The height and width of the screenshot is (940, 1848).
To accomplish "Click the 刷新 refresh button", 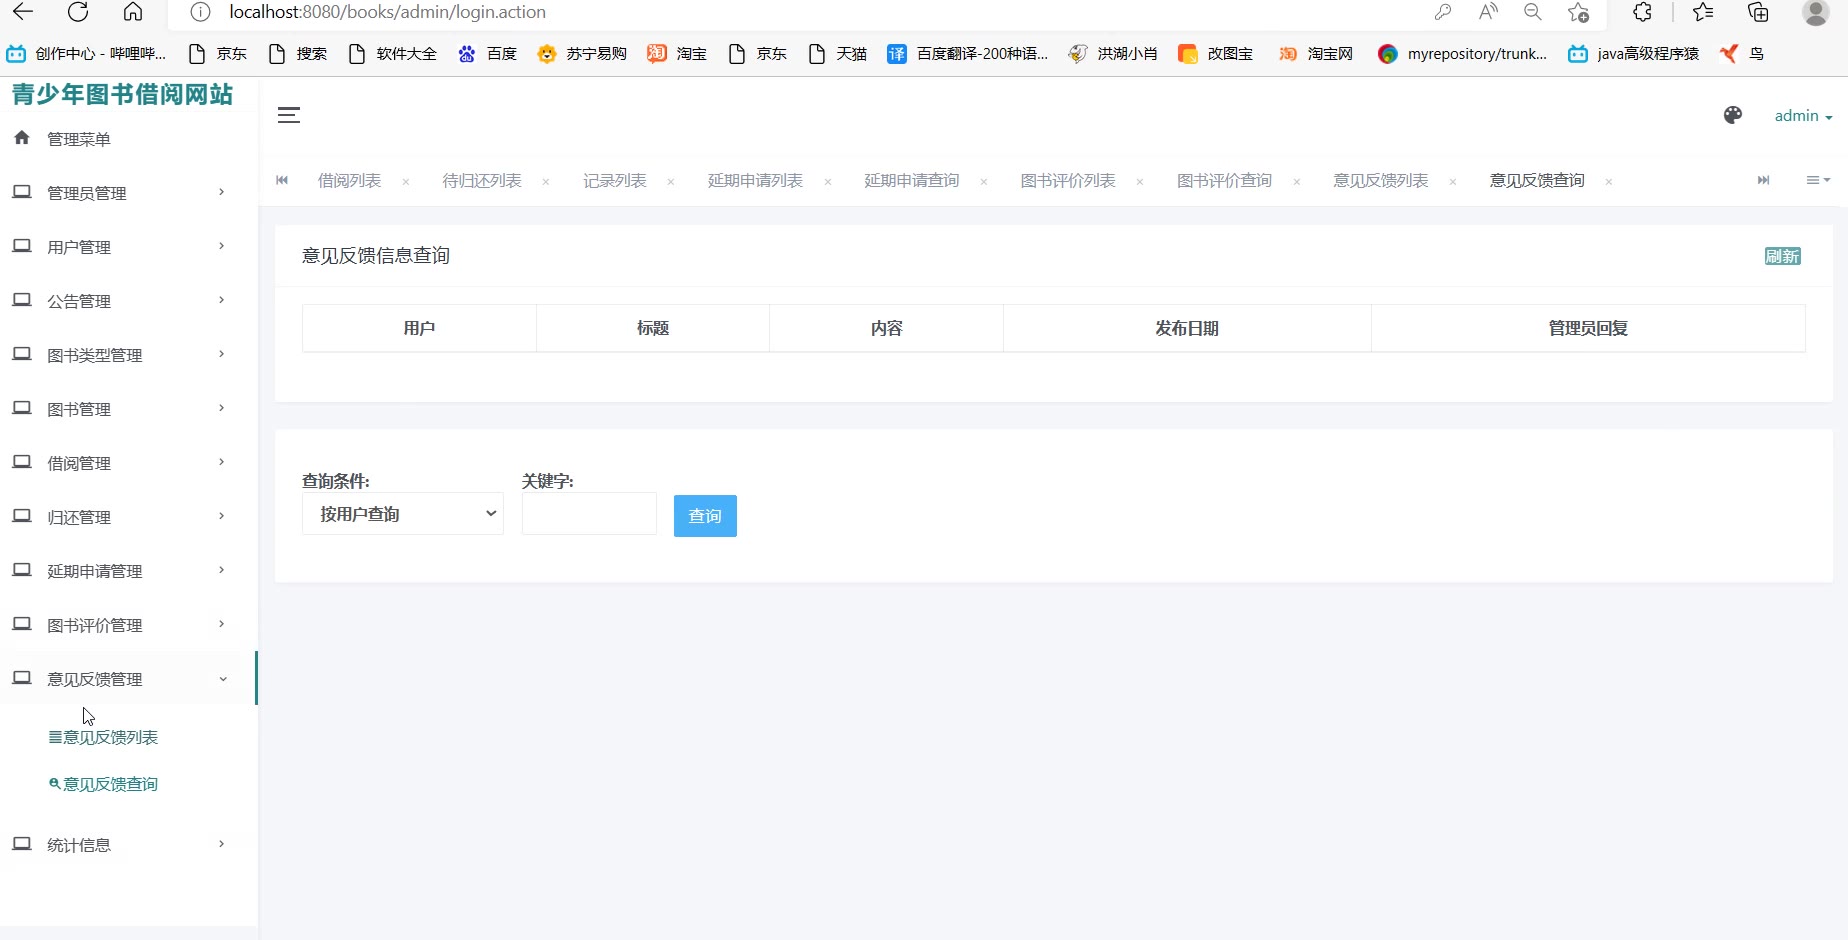I will pos(1782,256).
